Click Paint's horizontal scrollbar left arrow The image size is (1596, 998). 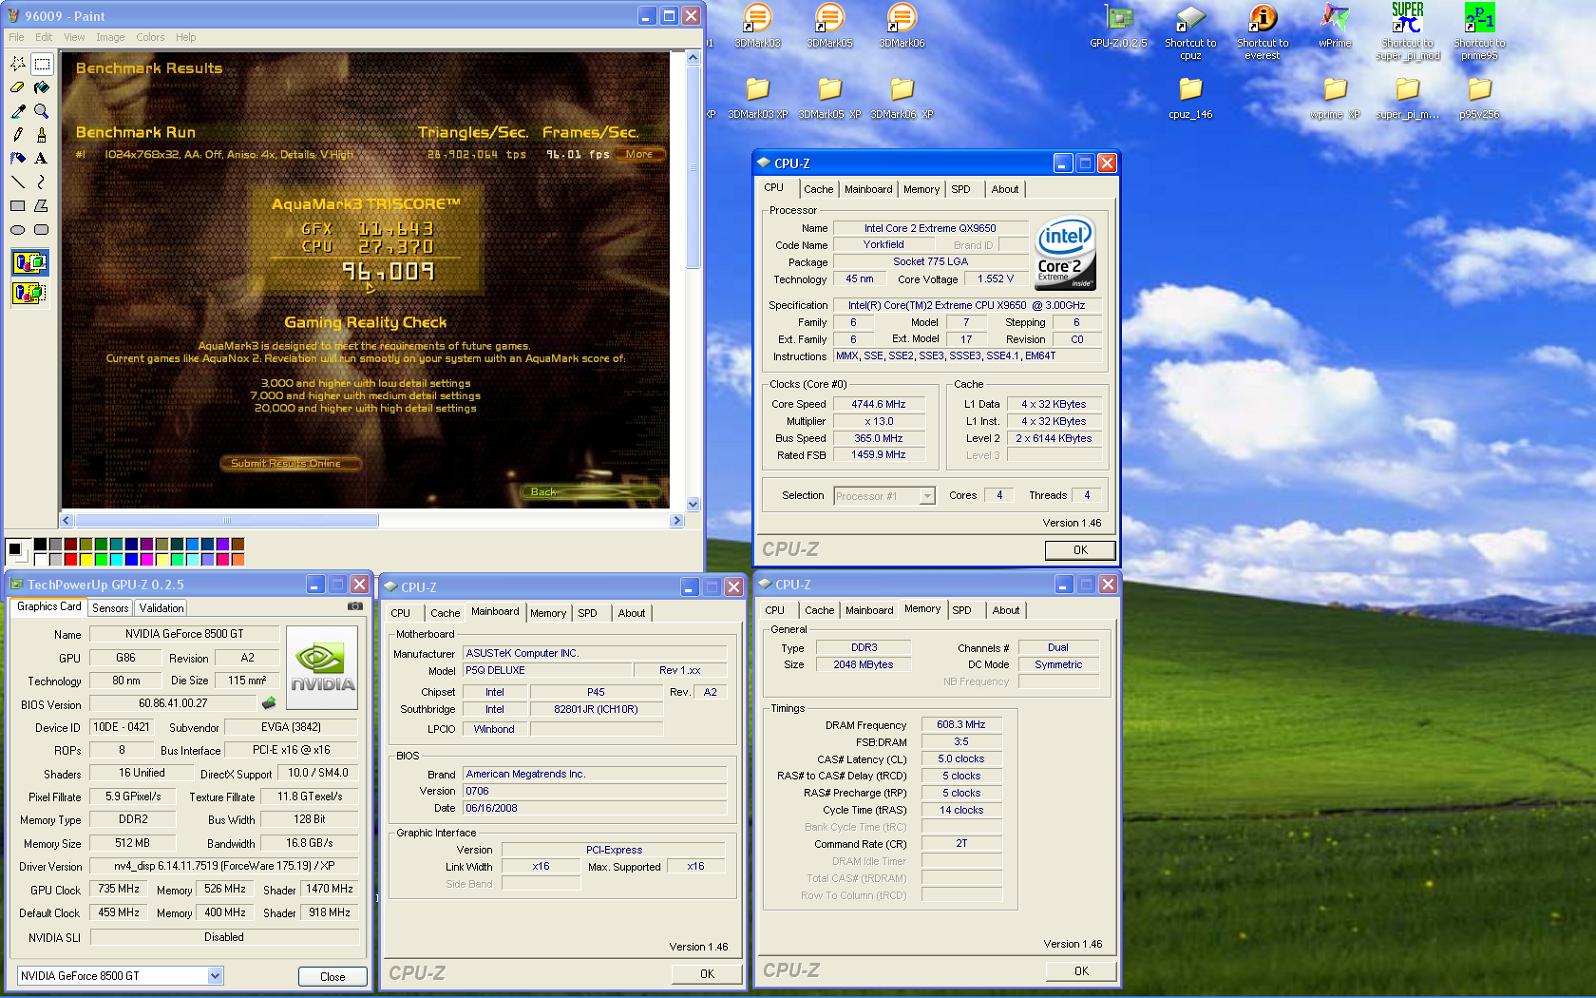(x=67, y=520)
